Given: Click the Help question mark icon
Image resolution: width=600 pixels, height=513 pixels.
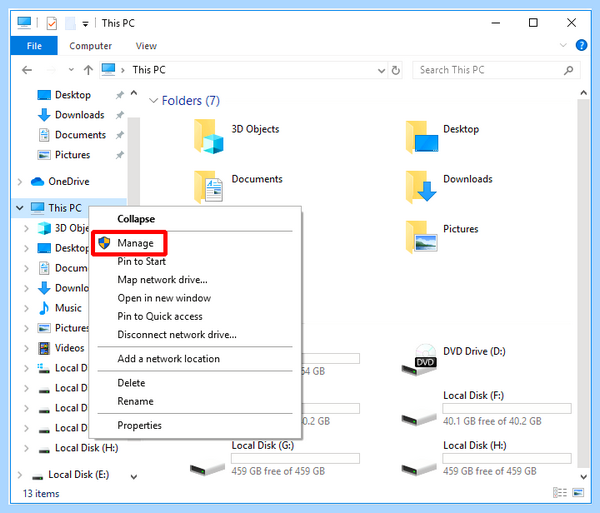Looking at the screenshot, I should coord(581,45).
